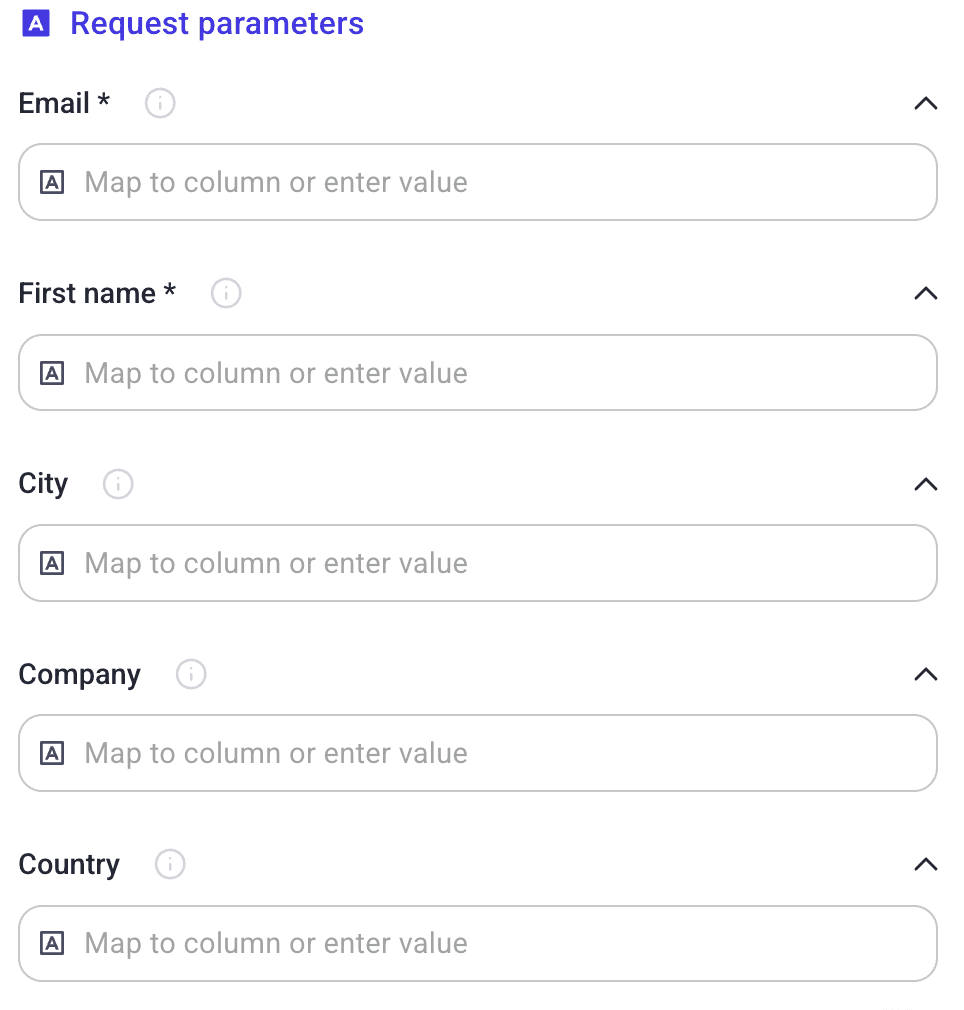
Task: Collapse the Email parameter section
Action: coord(926,103)
